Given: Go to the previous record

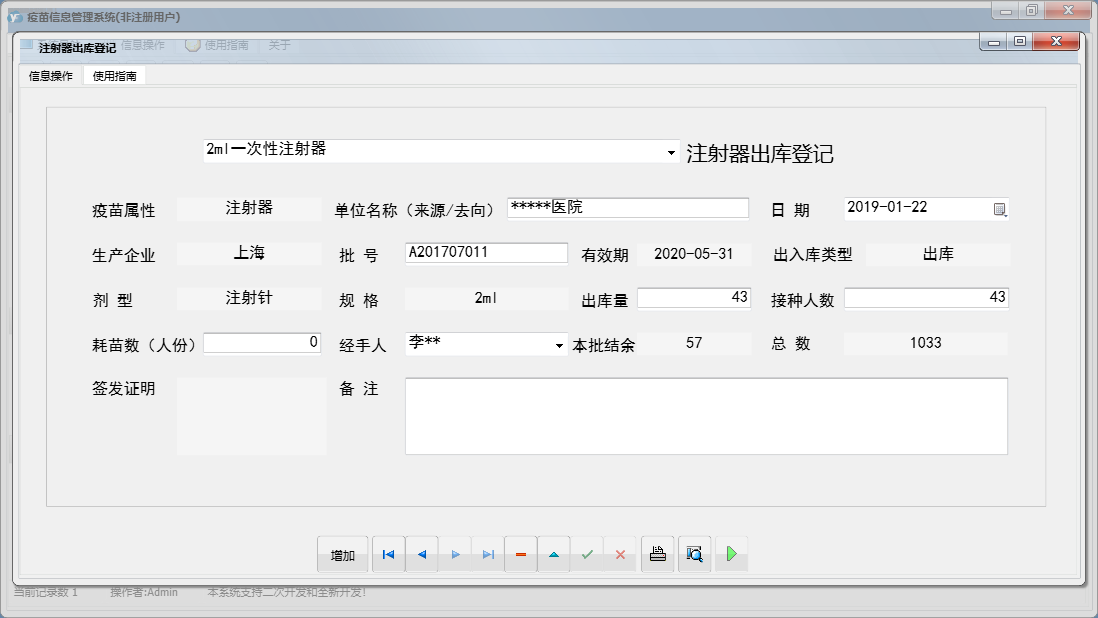Looking at the screenshot, I should click(422, 555).
